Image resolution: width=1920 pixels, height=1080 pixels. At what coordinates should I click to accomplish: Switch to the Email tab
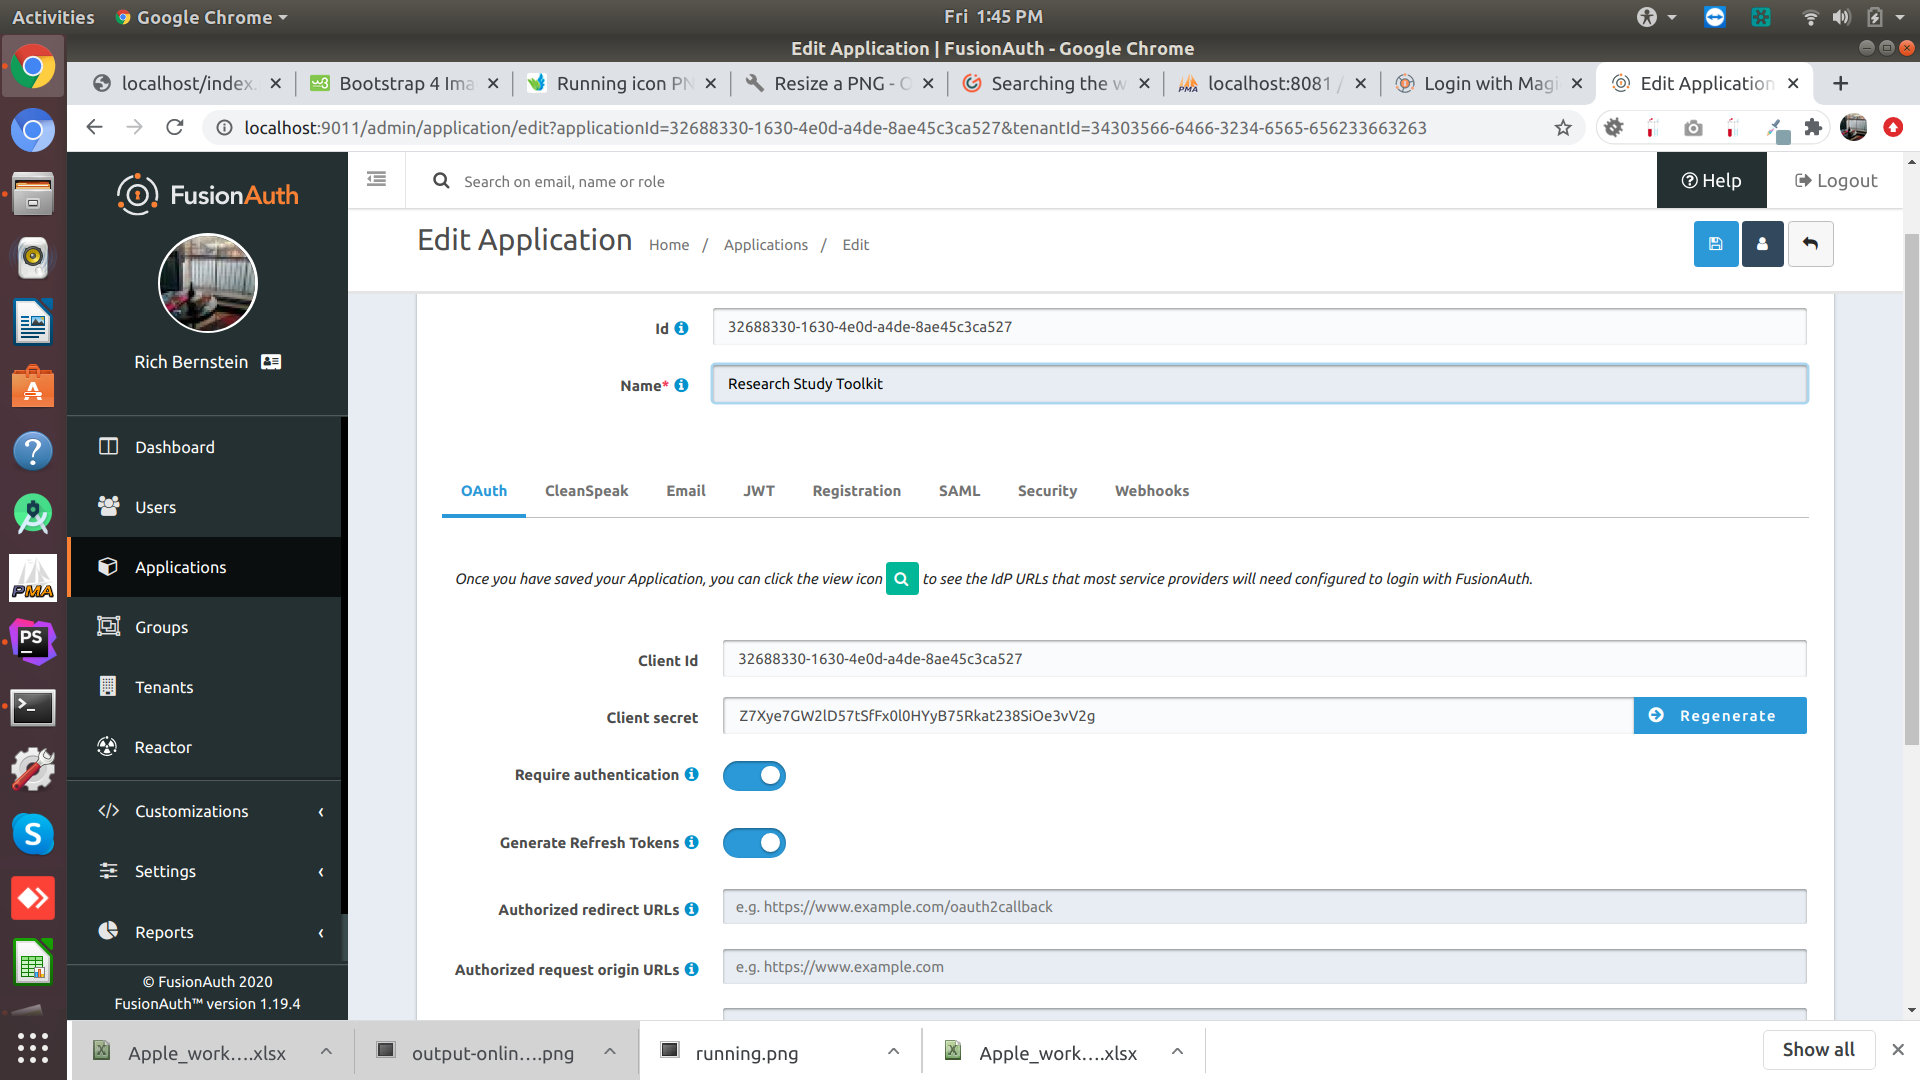pyautogui.click(x=686, y=491)
